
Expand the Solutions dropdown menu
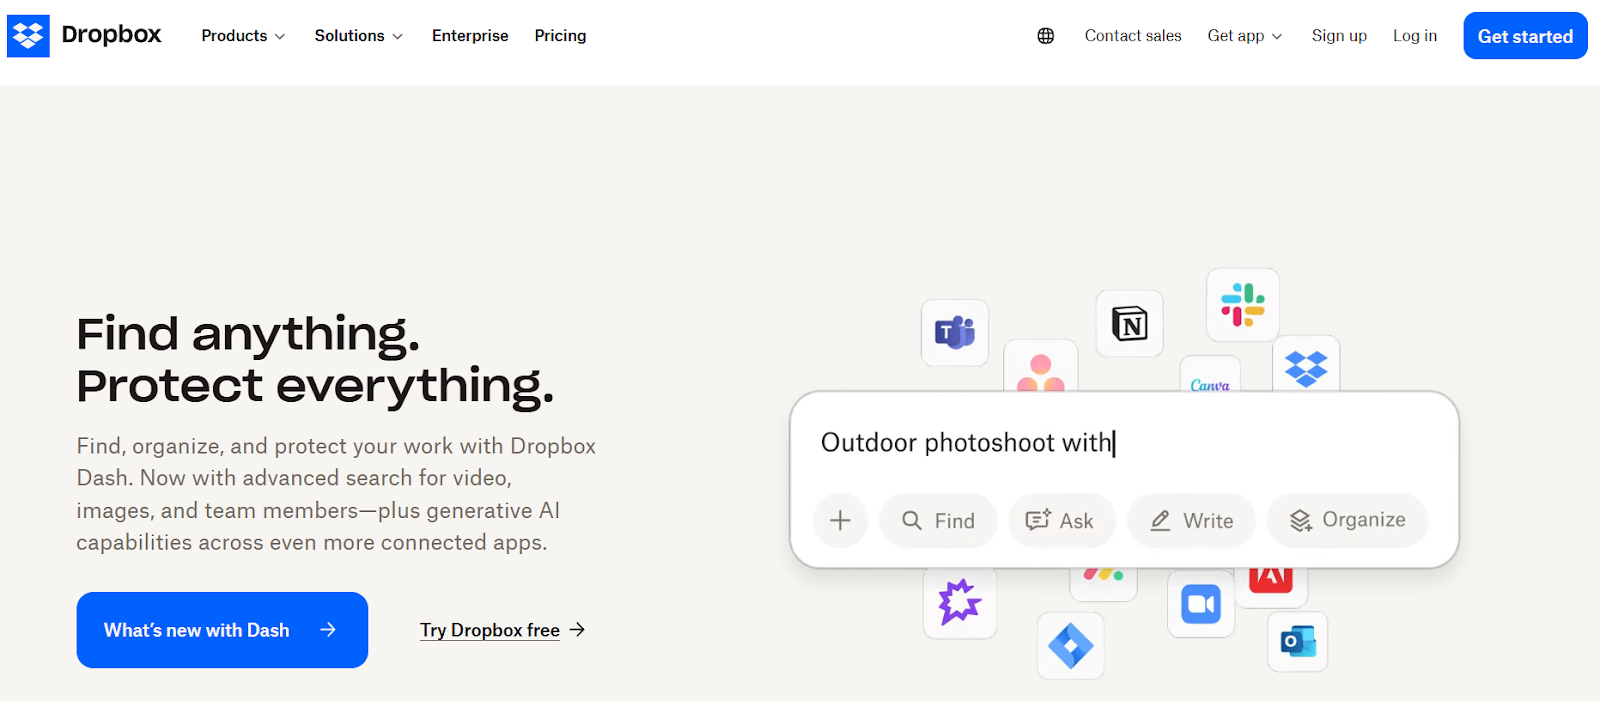[x=358, y=36]
